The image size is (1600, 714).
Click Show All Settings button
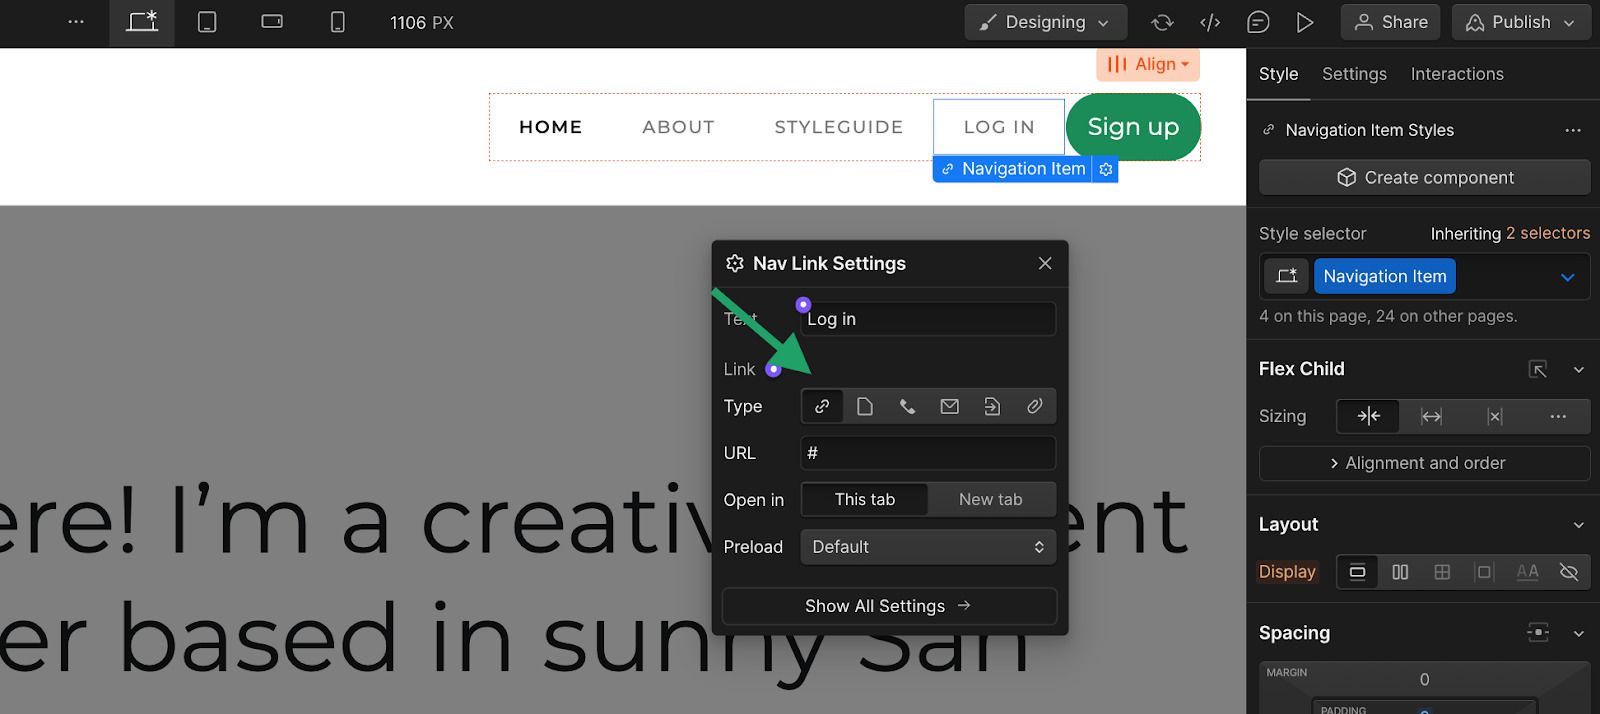coord(888,606)
